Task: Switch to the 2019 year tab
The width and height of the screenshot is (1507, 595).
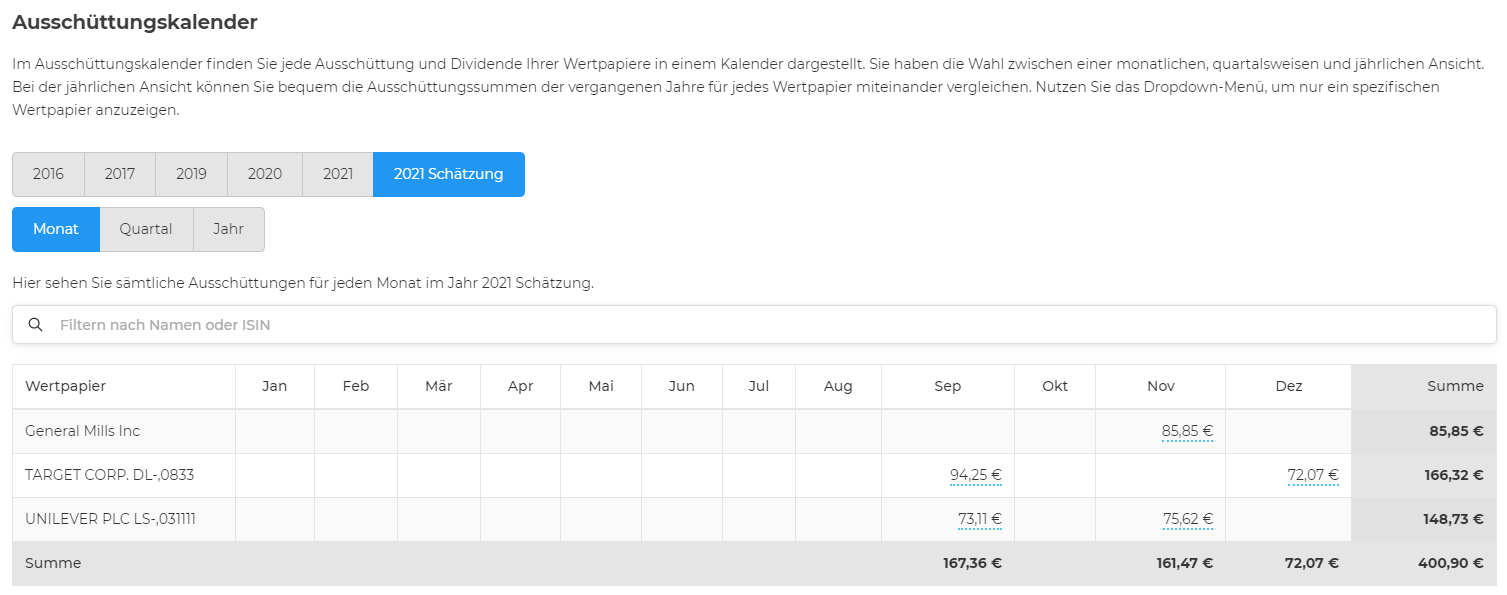Action: pos(191,174)
